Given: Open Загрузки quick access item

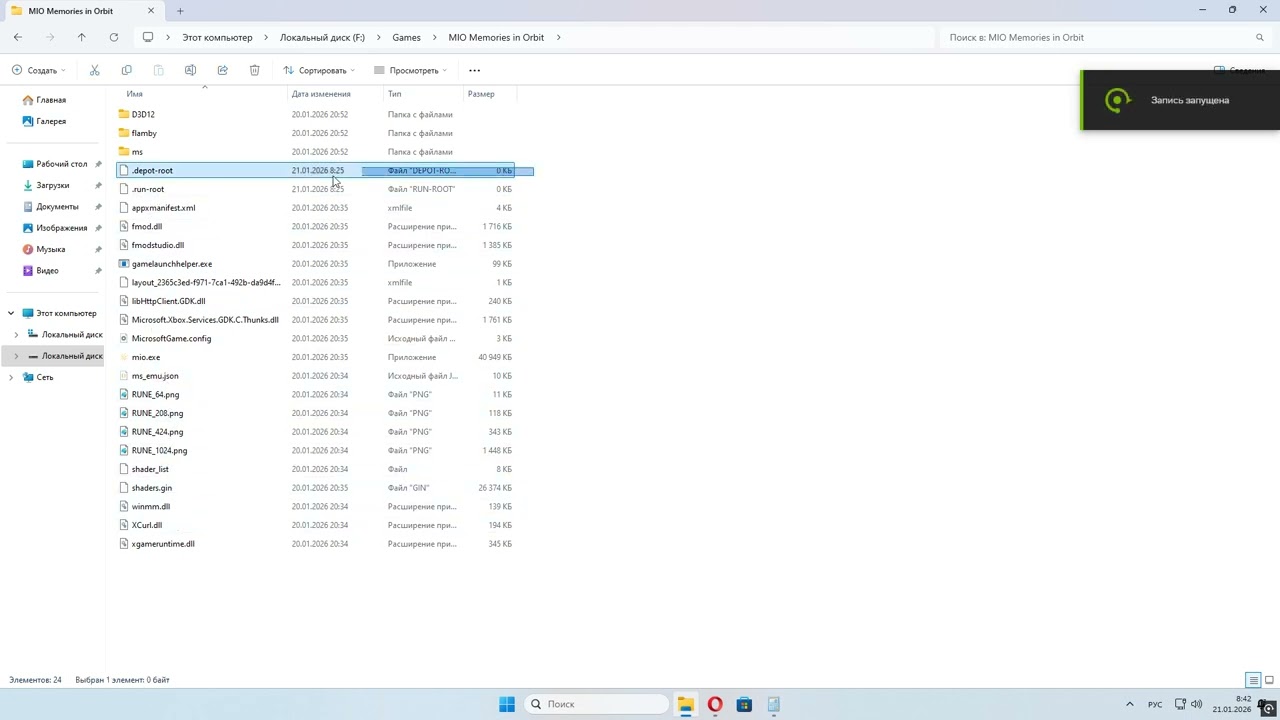Looking at the screenshot, I should click(x=53, y=185).
